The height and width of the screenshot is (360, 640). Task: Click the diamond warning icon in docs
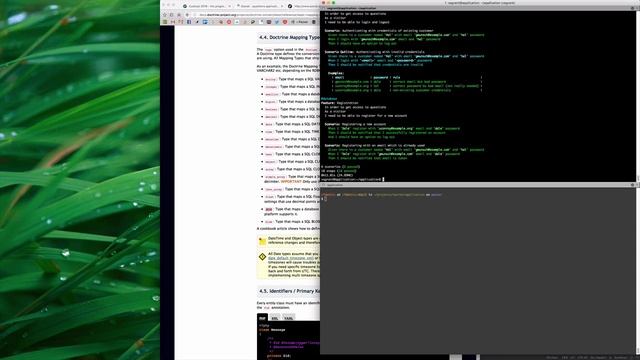pos(262,257)
